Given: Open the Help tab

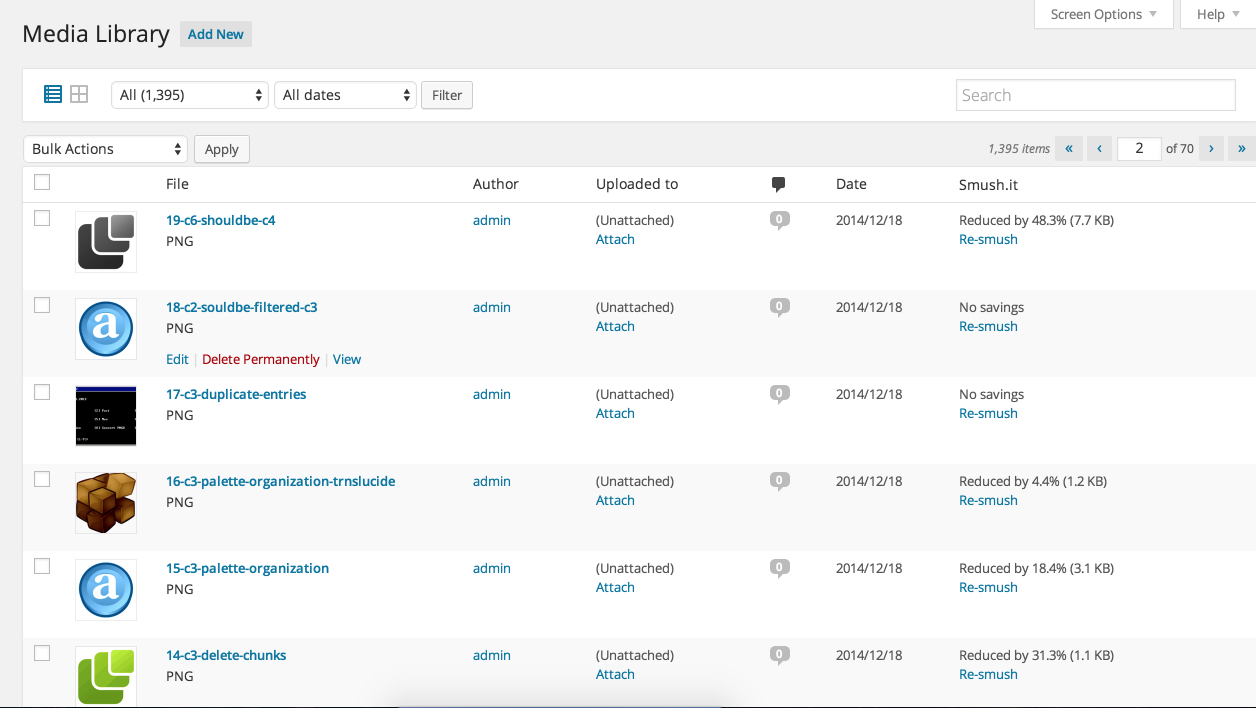Looking at the screenshot, I should coord(1217,14).
